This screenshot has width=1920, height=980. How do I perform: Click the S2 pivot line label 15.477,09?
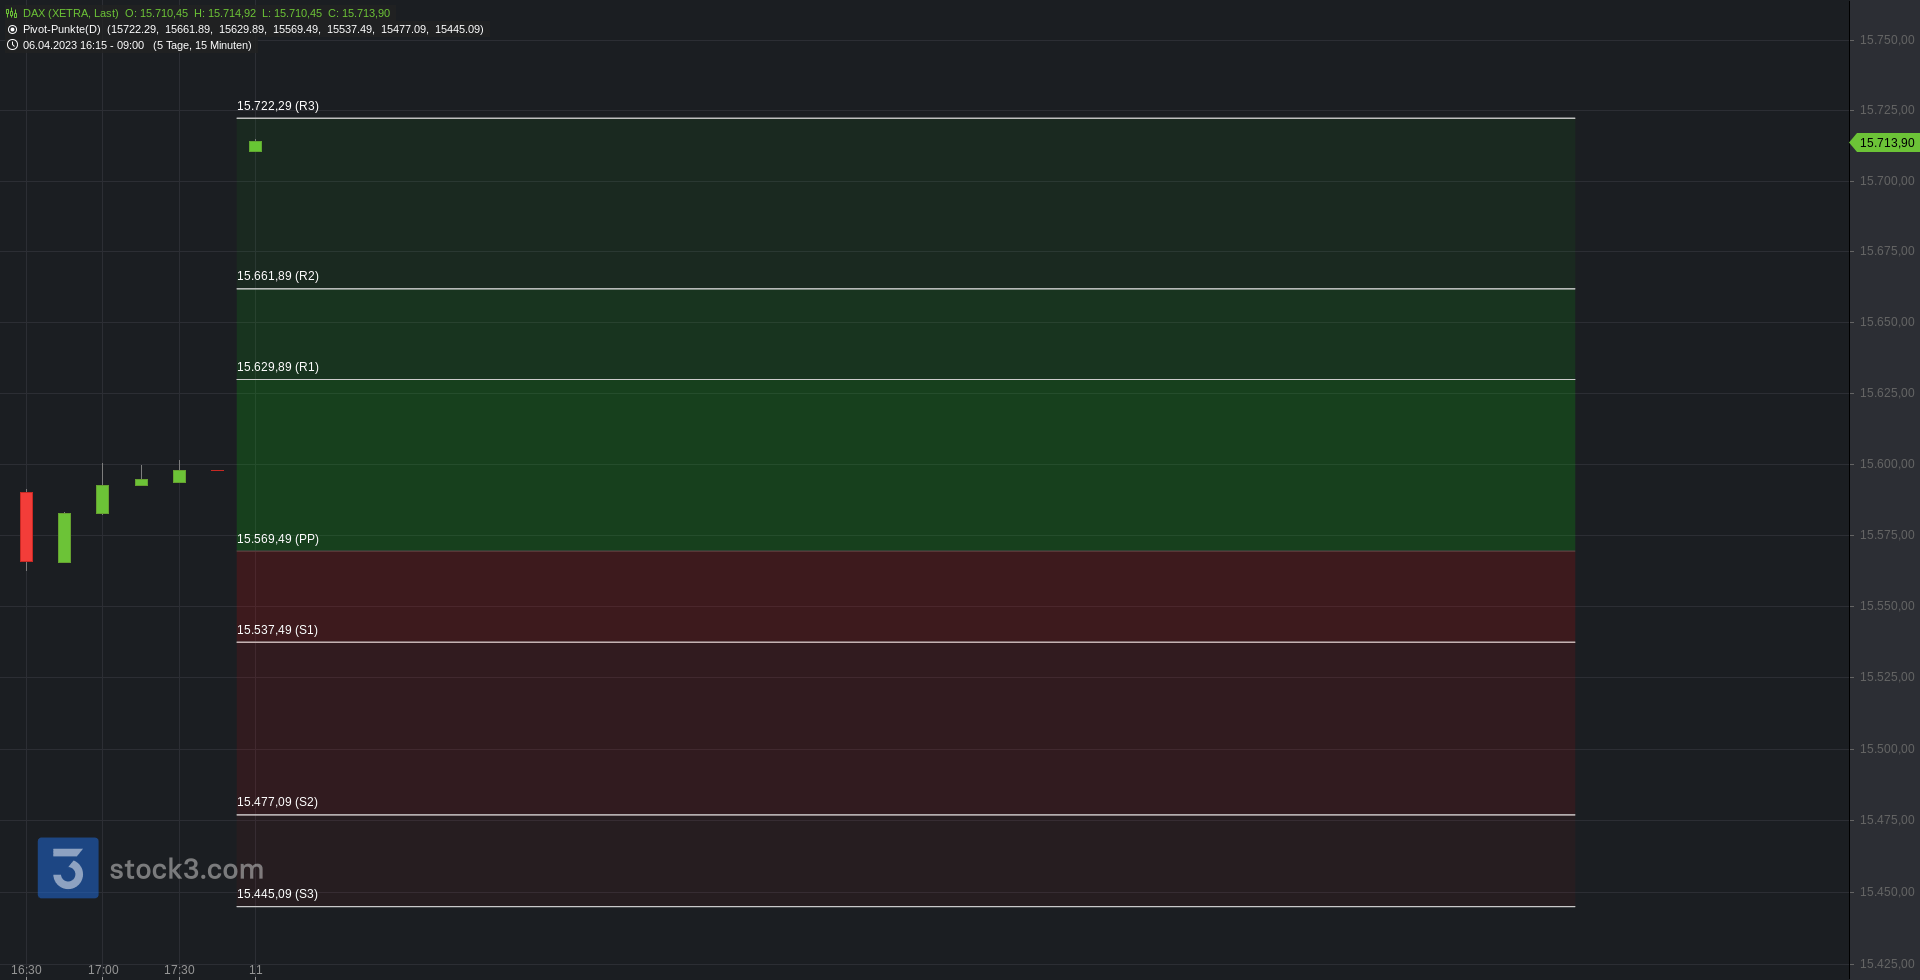point(277,802)
